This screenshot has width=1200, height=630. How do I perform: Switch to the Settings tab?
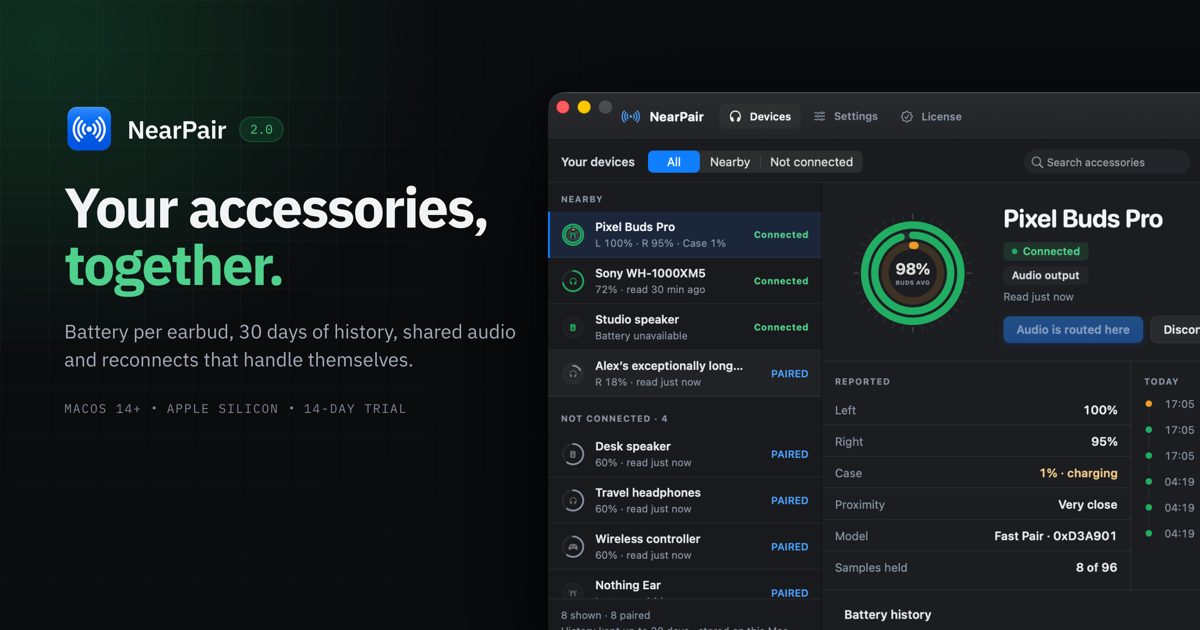click(x=845, y=117)
